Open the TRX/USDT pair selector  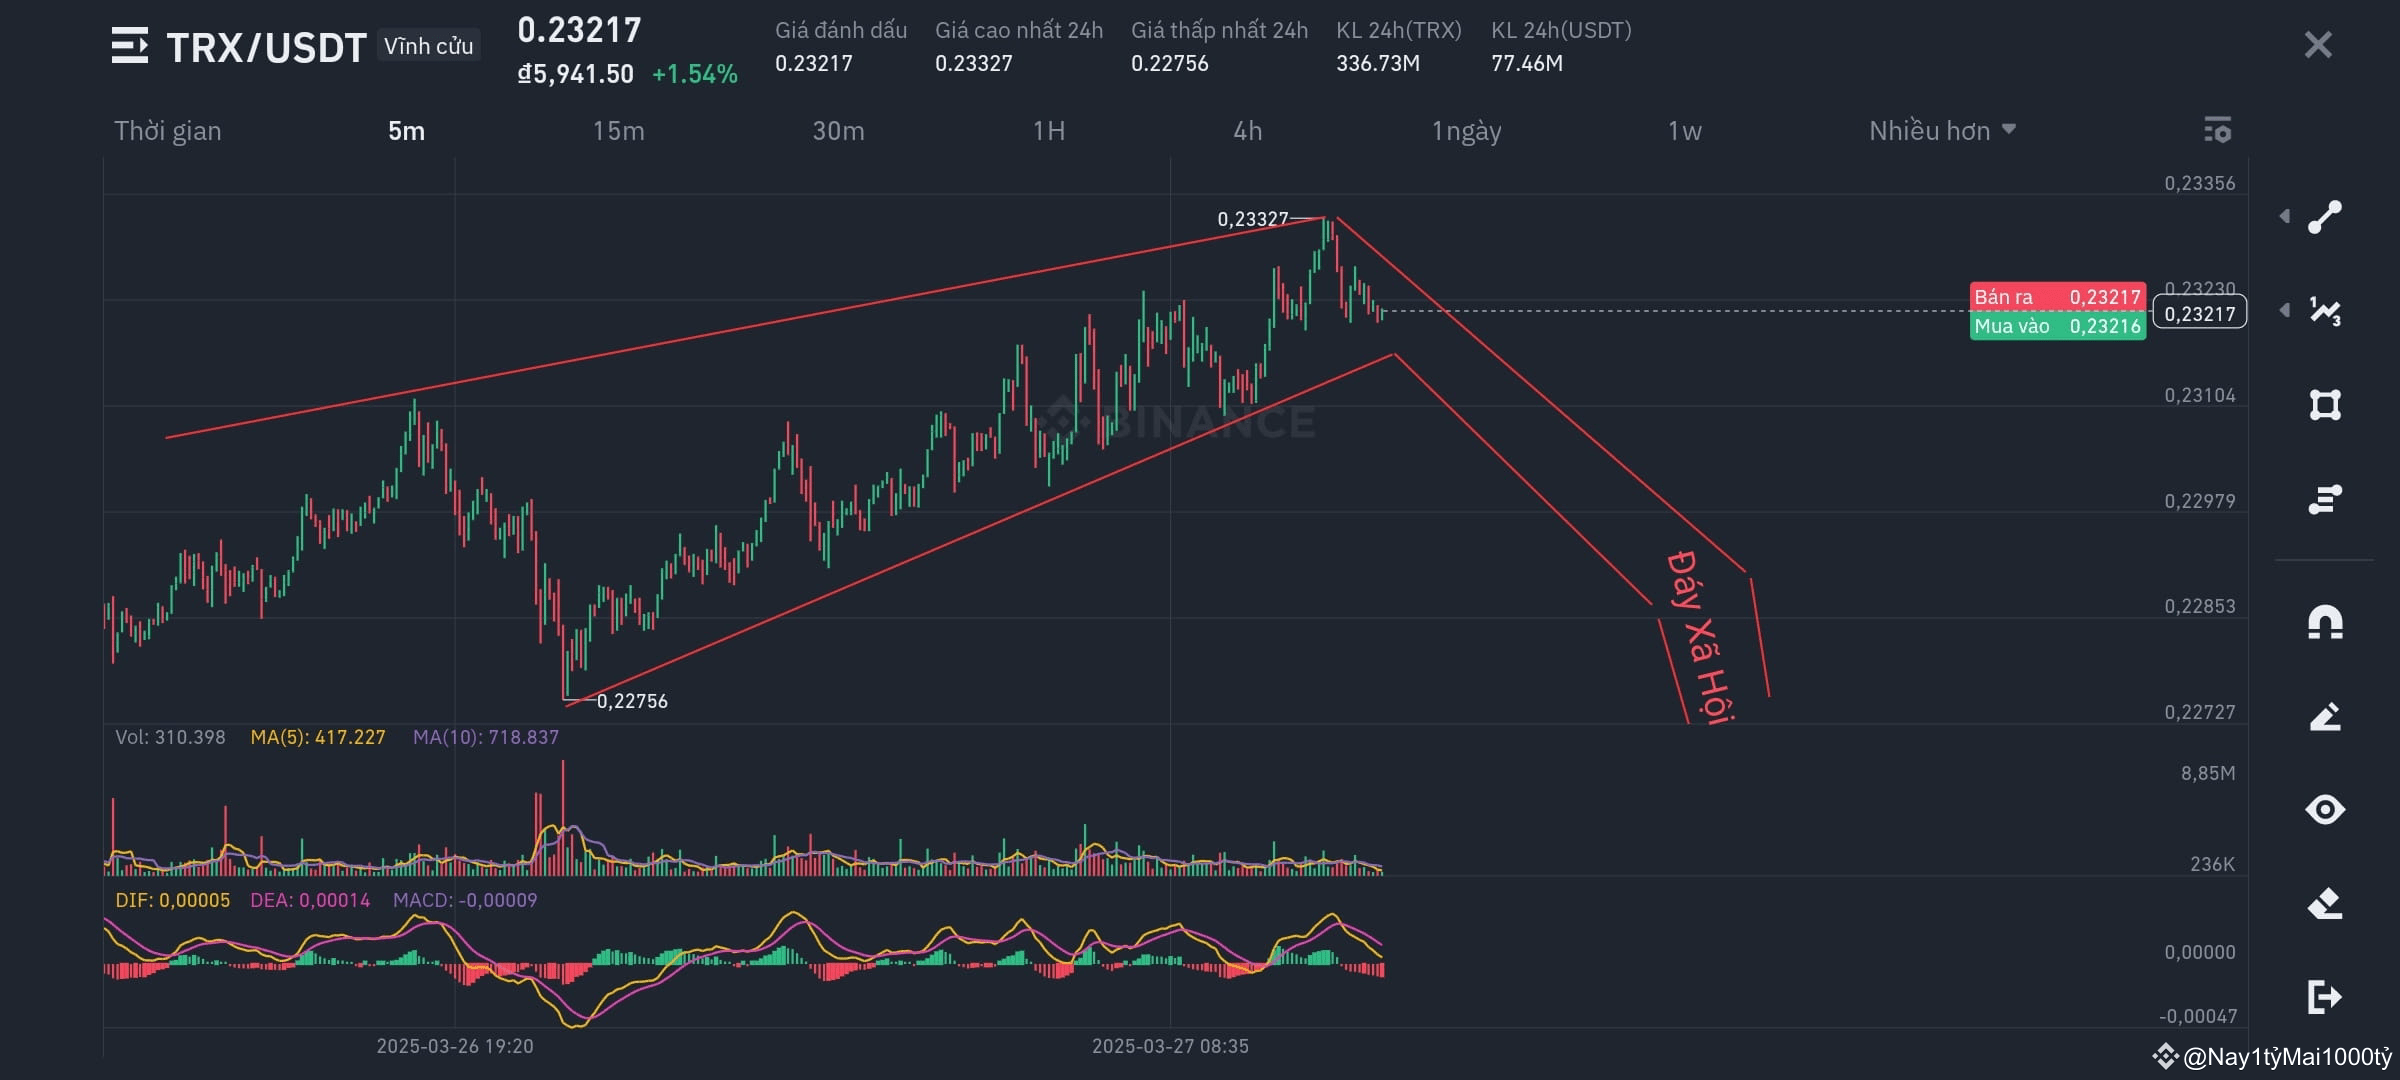point(266,47)
